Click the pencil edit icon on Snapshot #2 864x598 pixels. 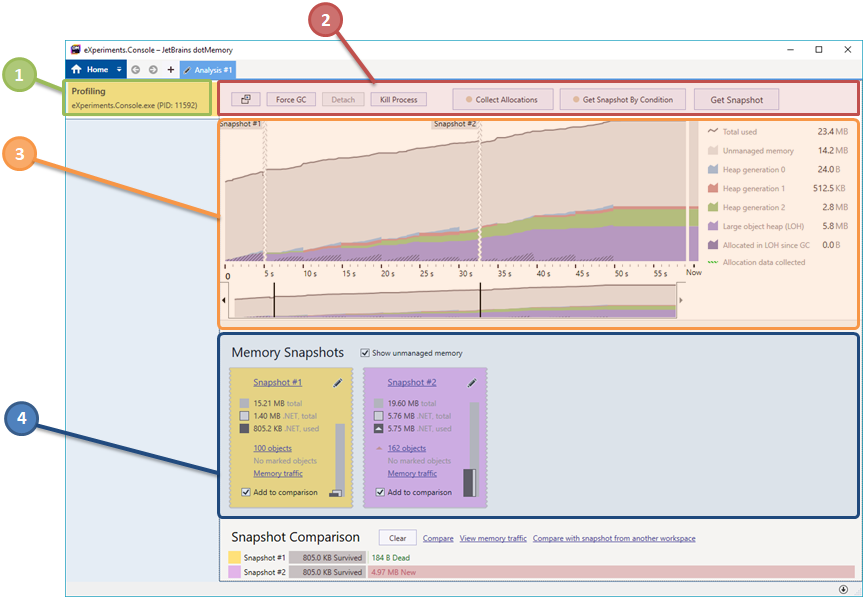pyautogui.click(x=472, y=382)
